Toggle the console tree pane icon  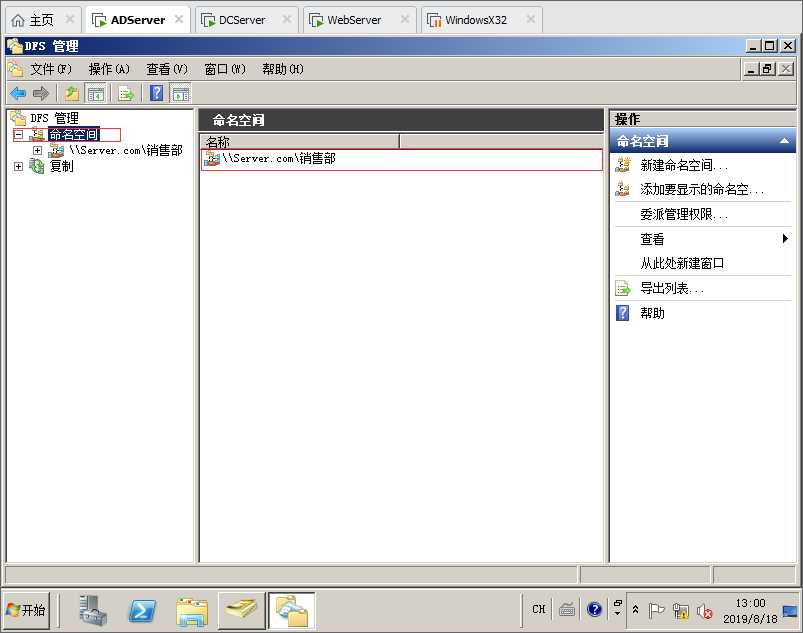point(96,94)
